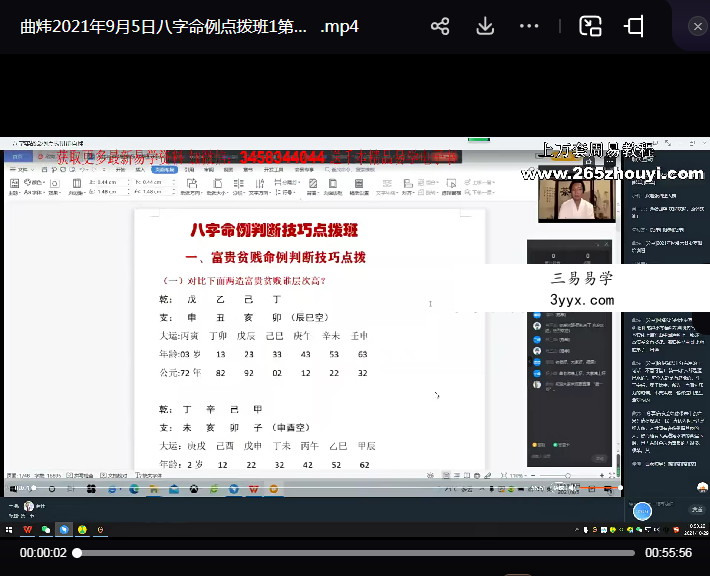This screenshot has width=710, height=576.
Task: Click 下移一层 send backward button
Action: click(480, 192)
